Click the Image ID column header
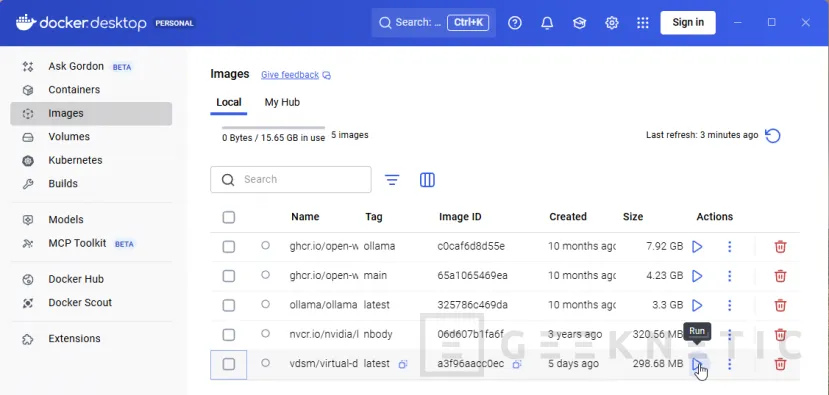This screenshot has height=395, width=829. (460, 217)
